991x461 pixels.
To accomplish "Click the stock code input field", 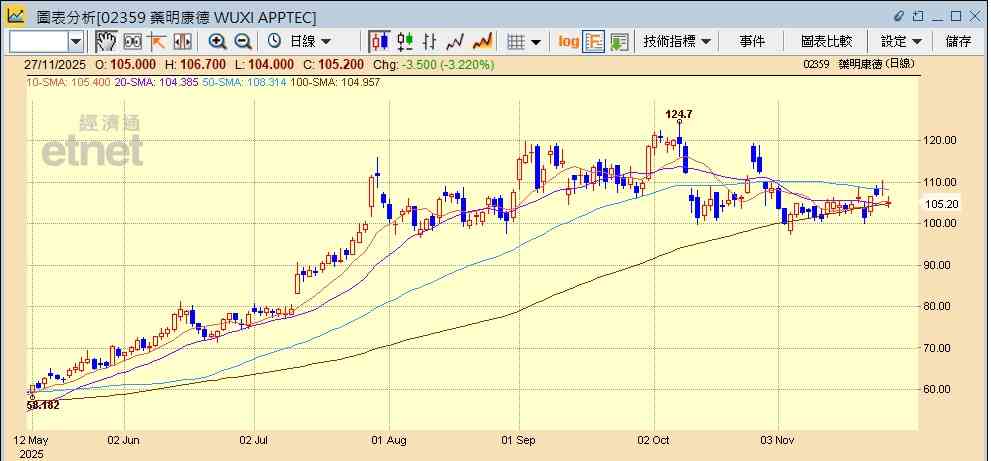I will click(x=38, y=41).
